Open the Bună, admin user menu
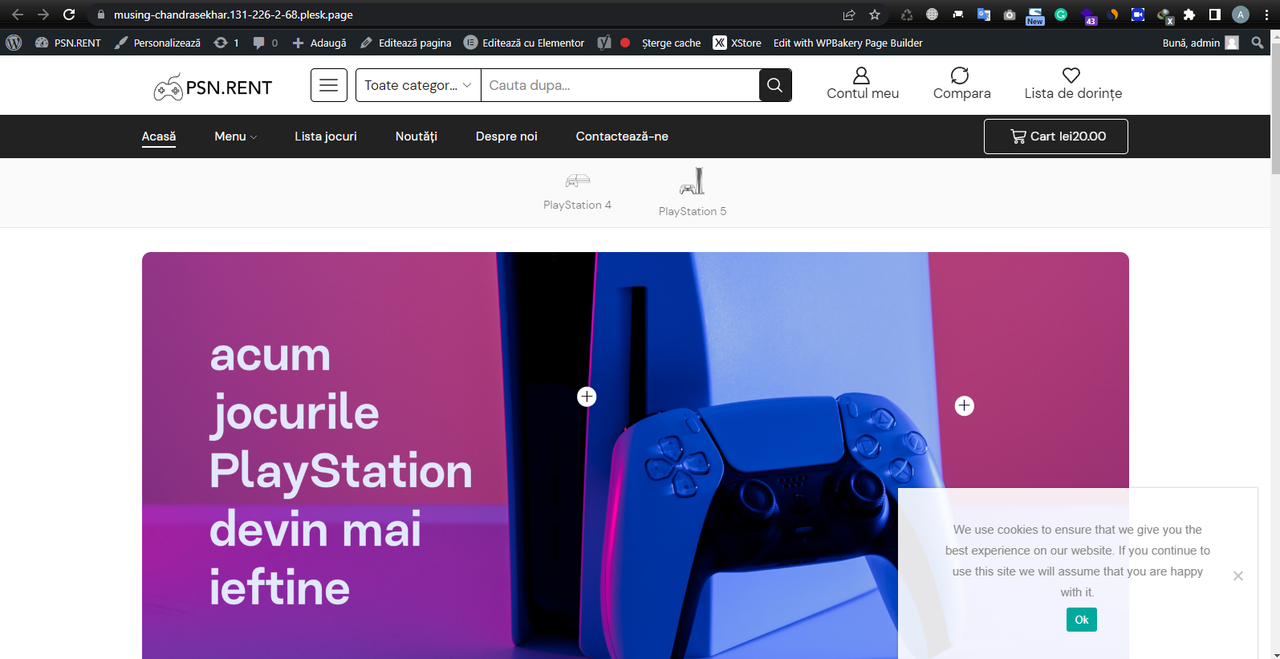 pyautogui.click(x=1201, y=43)
